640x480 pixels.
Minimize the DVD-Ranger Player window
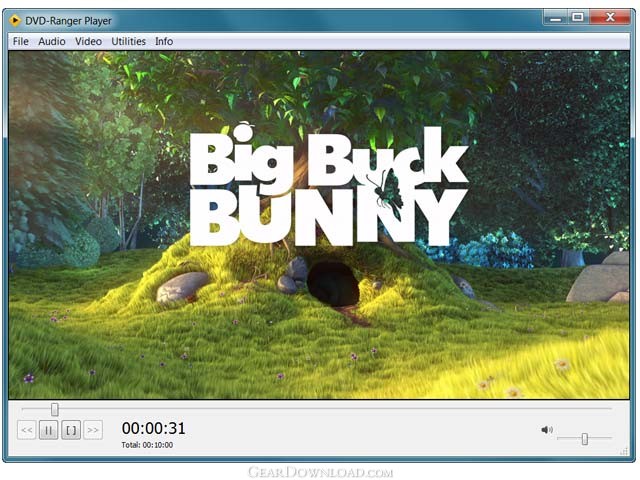556,17
